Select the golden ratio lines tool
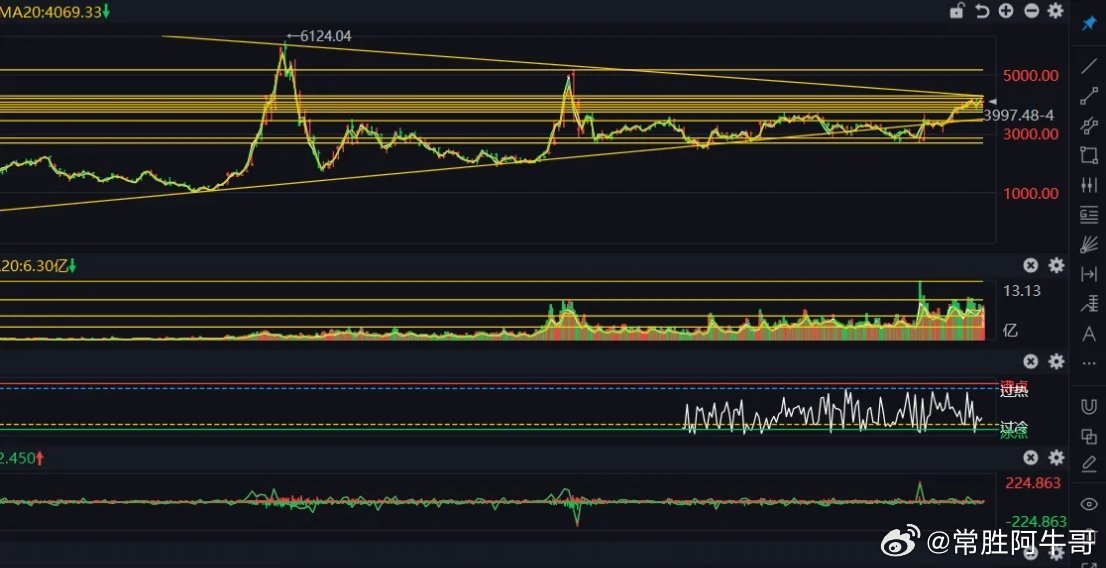The image size is (1106, 568). pos(1089,215)
